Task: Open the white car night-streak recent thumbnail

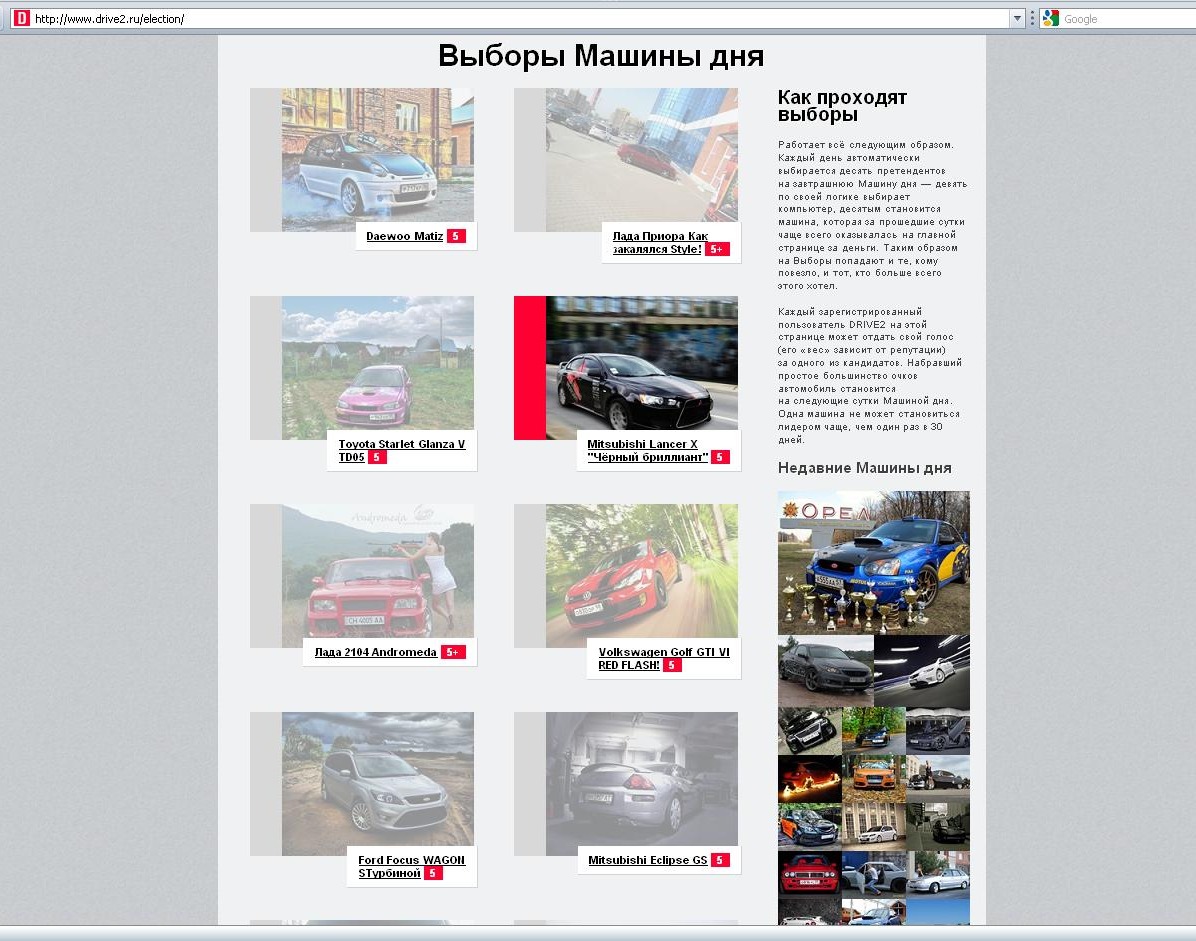Action: 921,671
